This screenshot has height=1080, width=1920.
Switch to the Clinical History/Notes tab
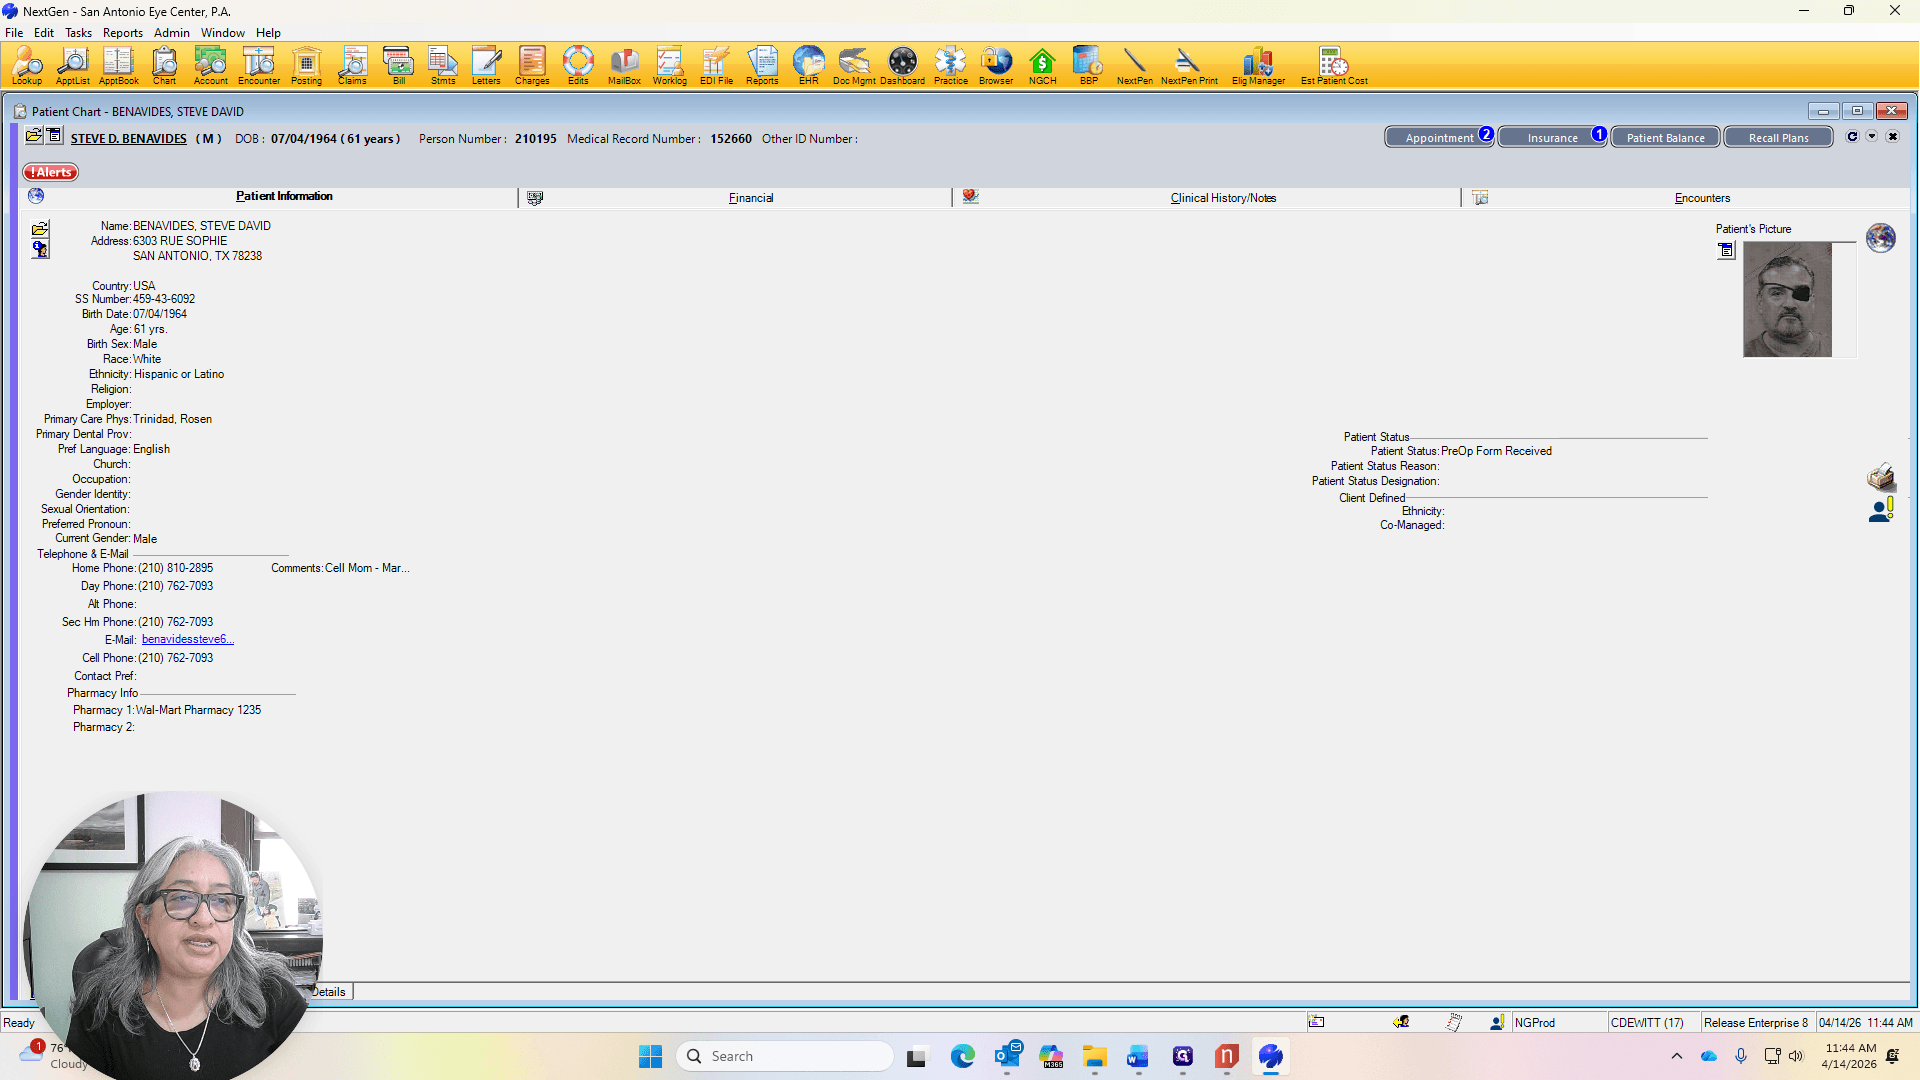tap(1223, 198)
